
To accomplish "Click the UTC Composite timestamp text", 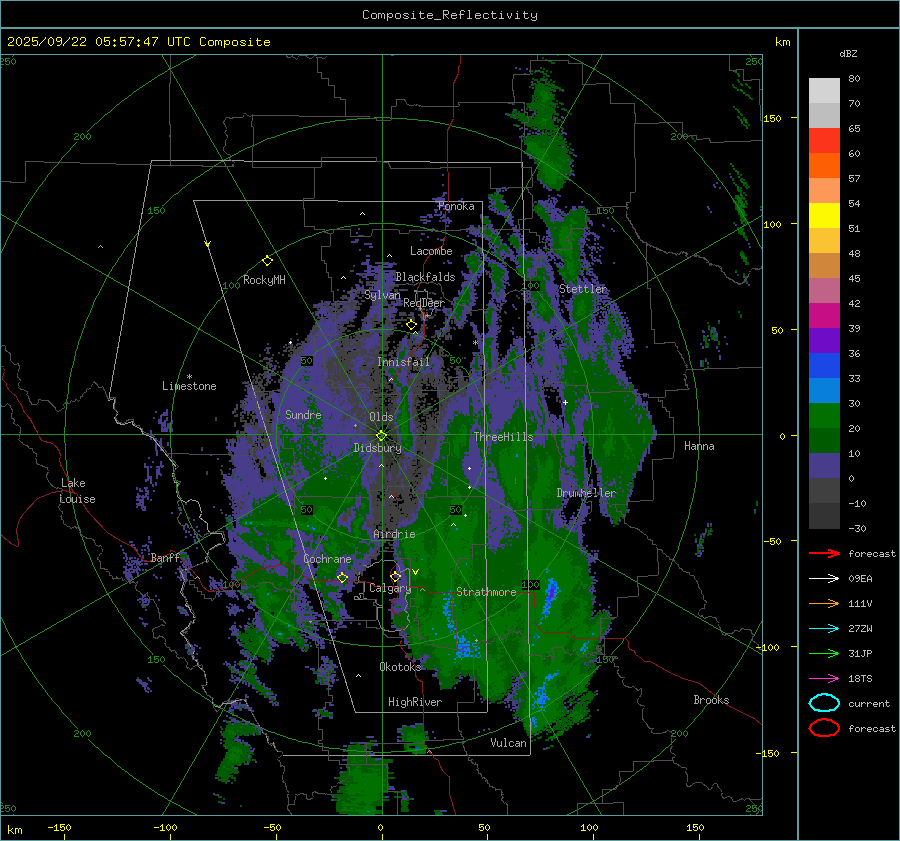I will coord(138,42).
